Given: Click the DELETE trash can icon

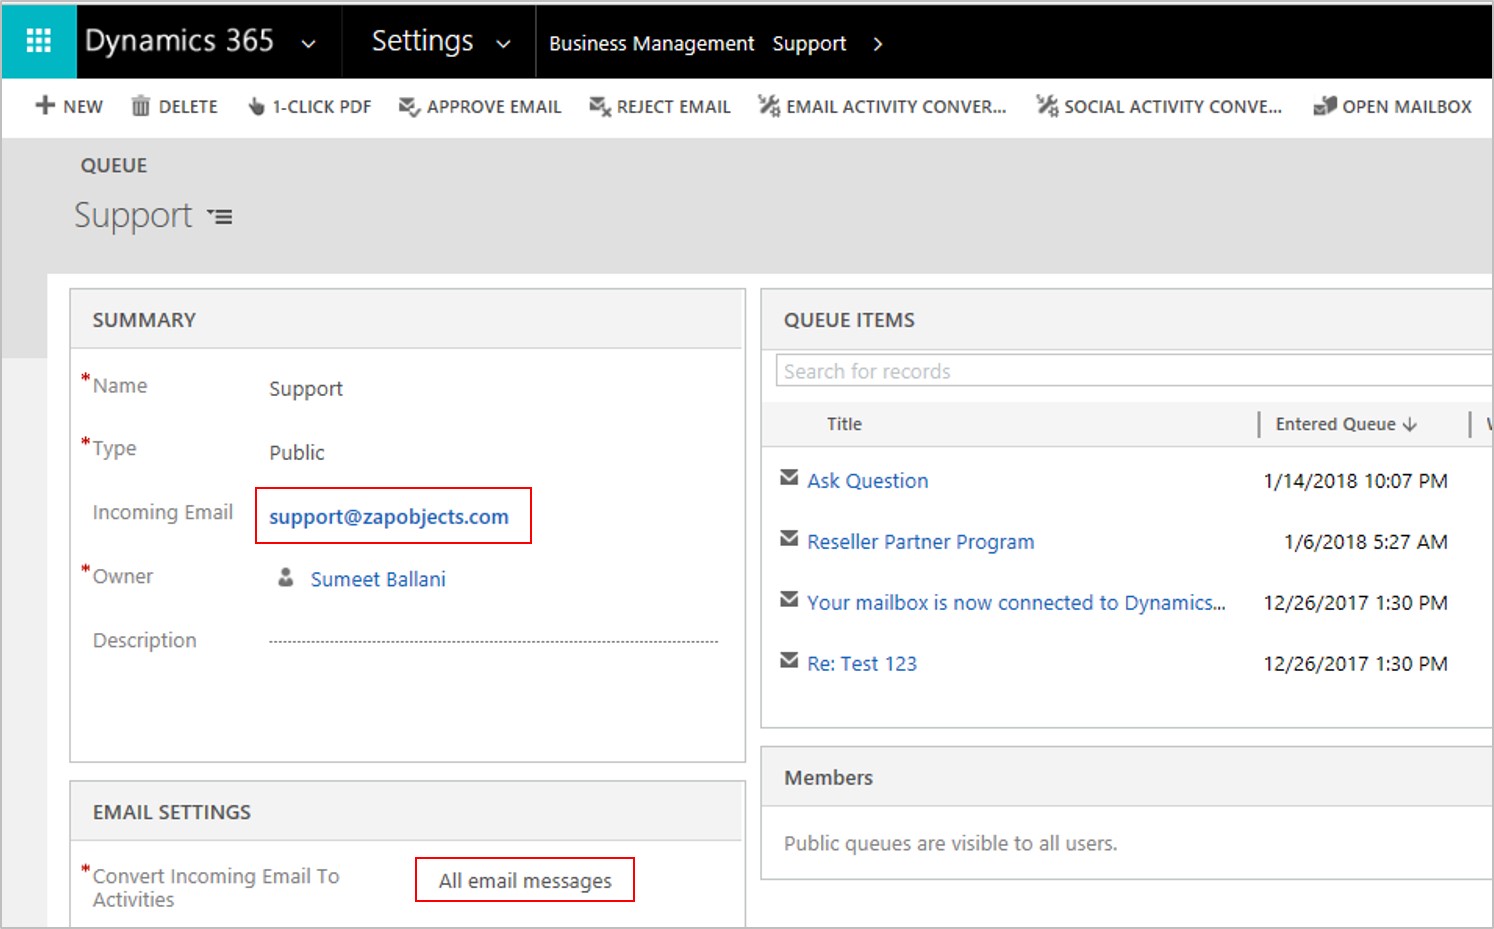Looking at the screenshot, I should tap(141, 105).
